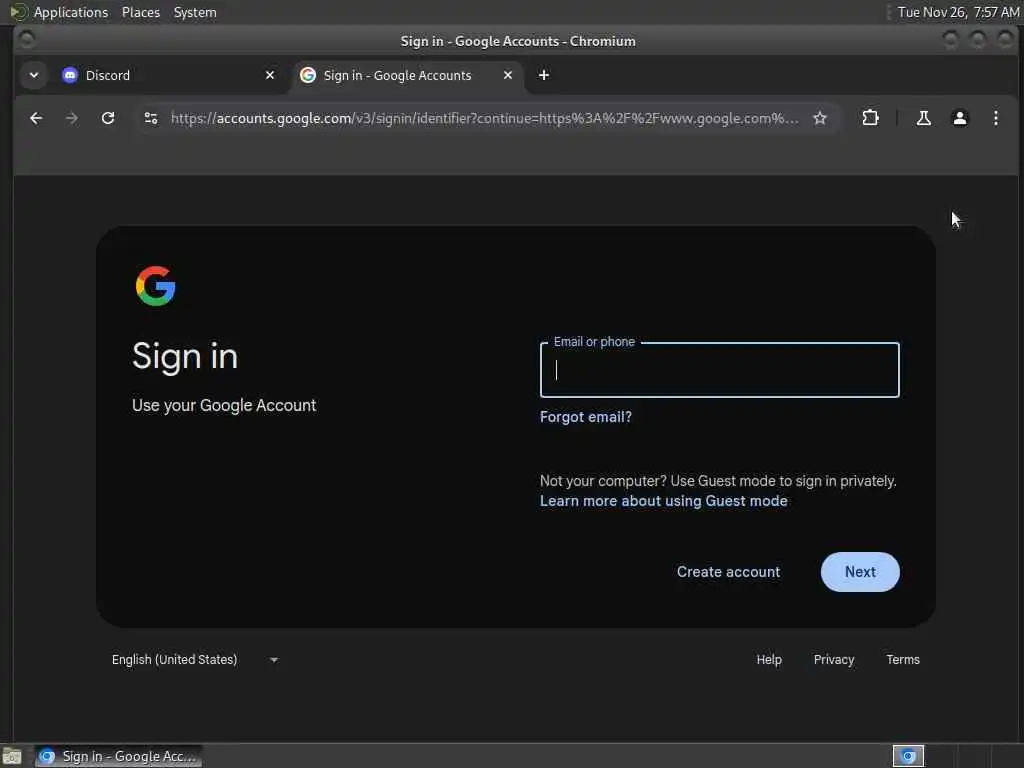
Task: Close the Discord tab
Action: click(270, 75)
